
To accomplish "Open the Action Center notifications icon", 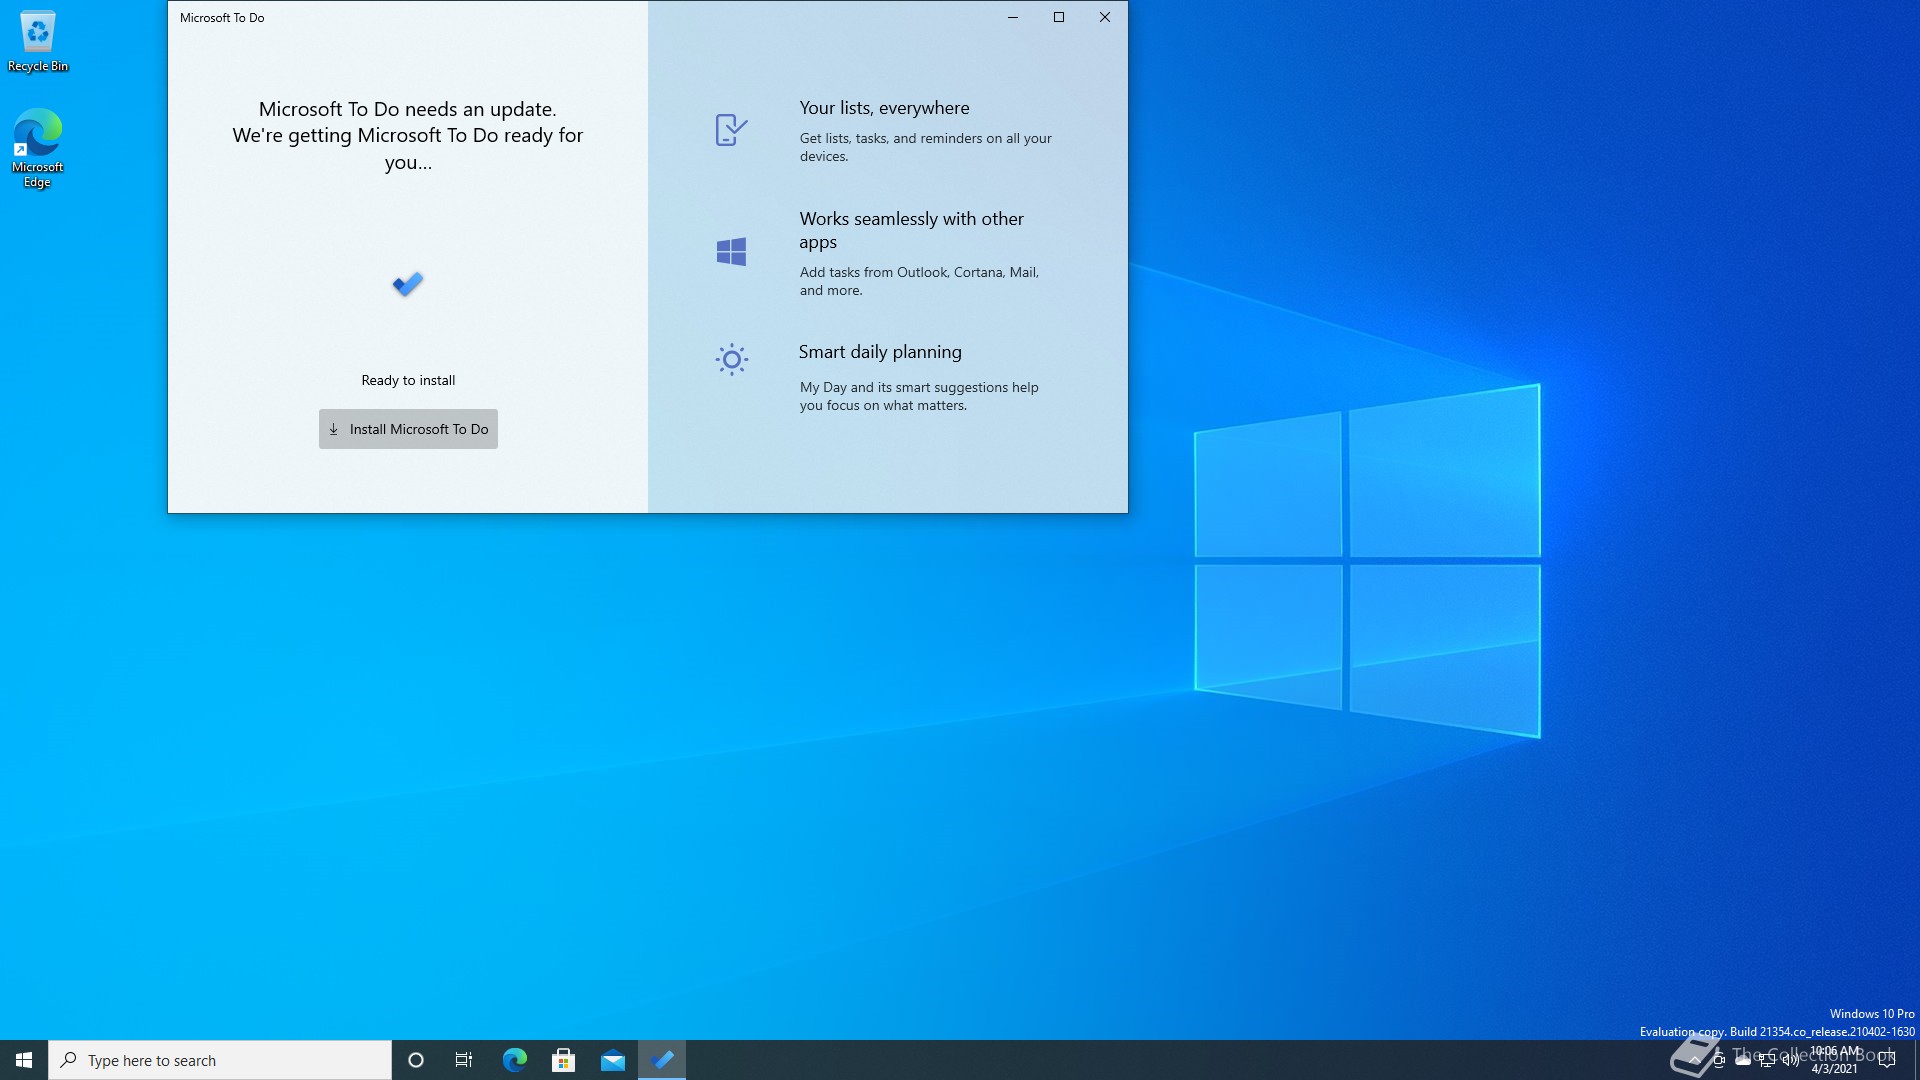I will [x=1887, y=1060].
